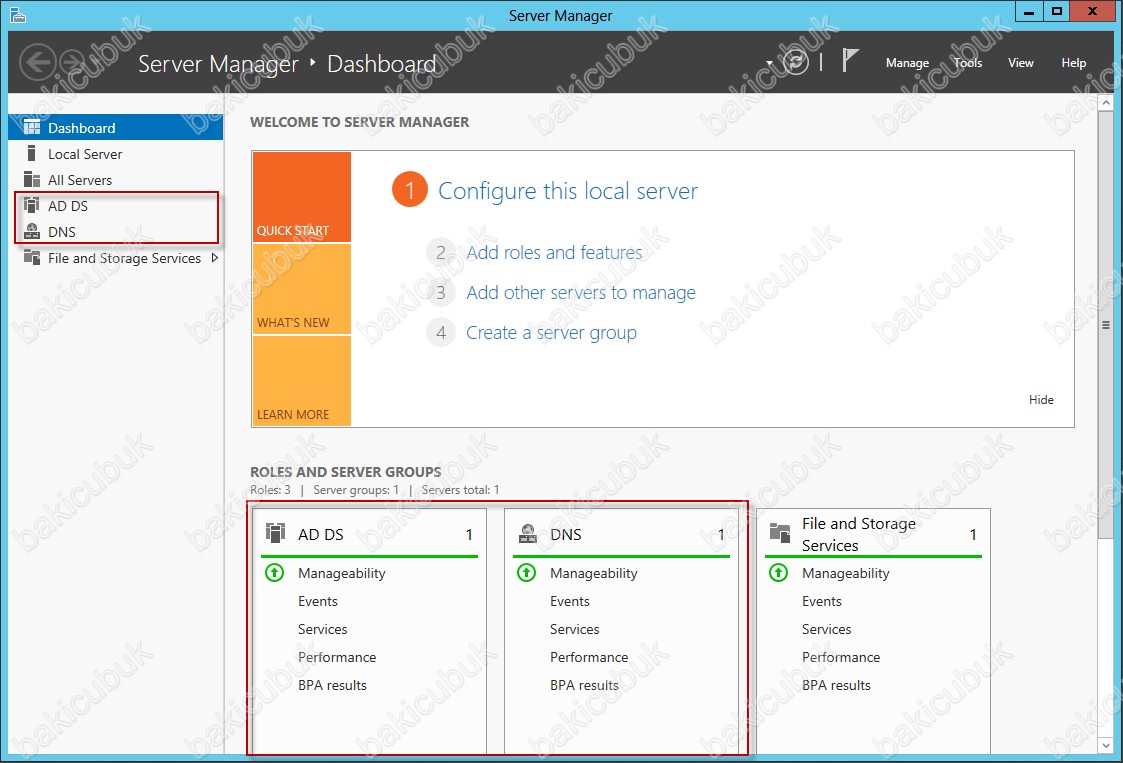Click BPA results in the DNS tile
The height and width of the screenshot is (763, 1123).
click(x=584, y=685)
